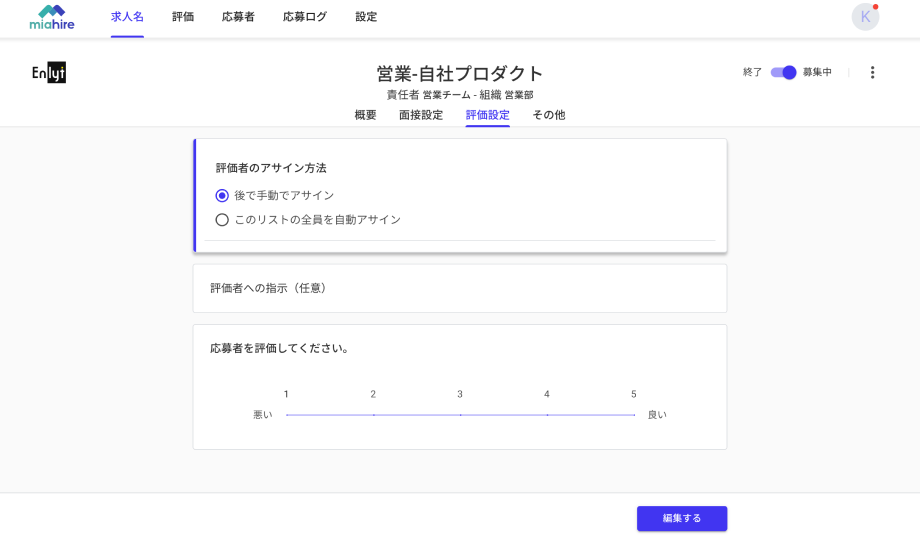Click rating point 1 on the scale
Image resolution: width=920 pixels, height=540 pixels.
(286, 415)
